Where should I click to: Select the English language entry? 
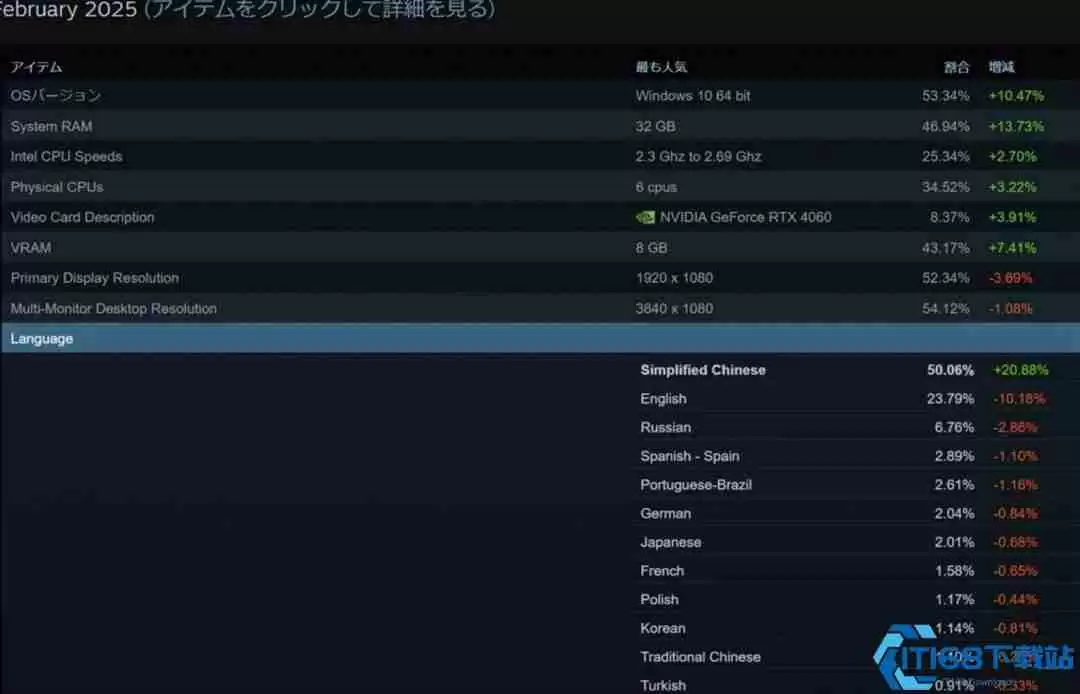point(663,398)
